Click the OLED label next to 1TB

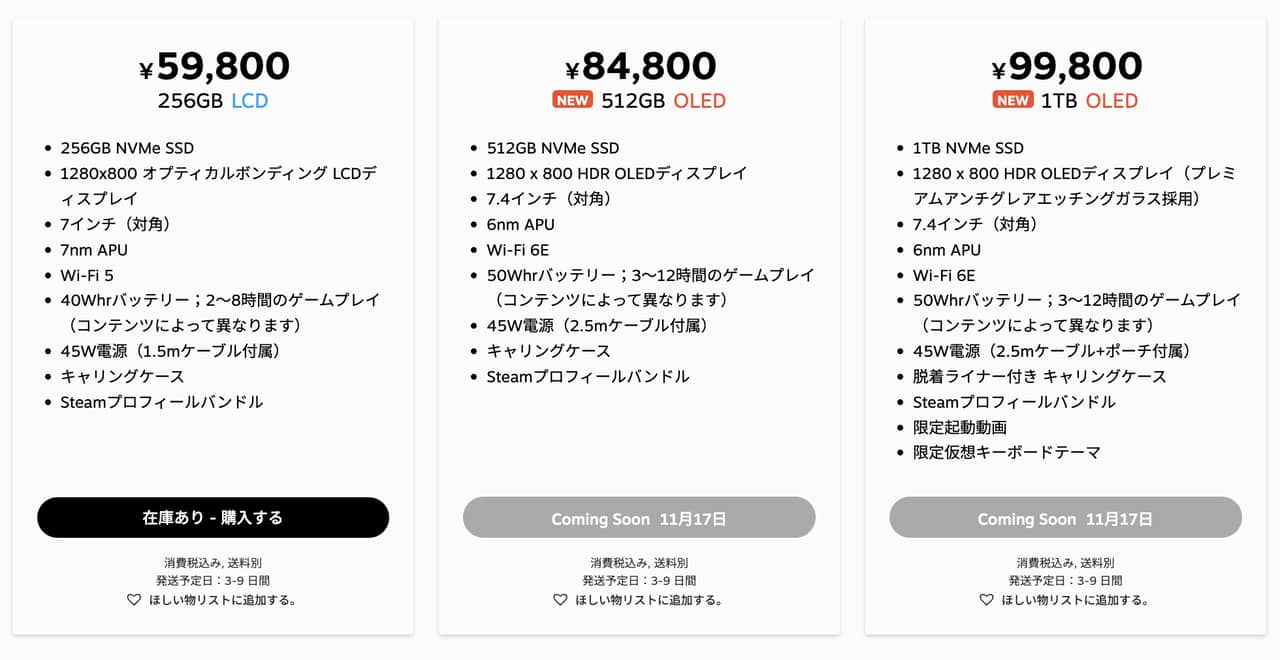click(x=1112, y=101)
